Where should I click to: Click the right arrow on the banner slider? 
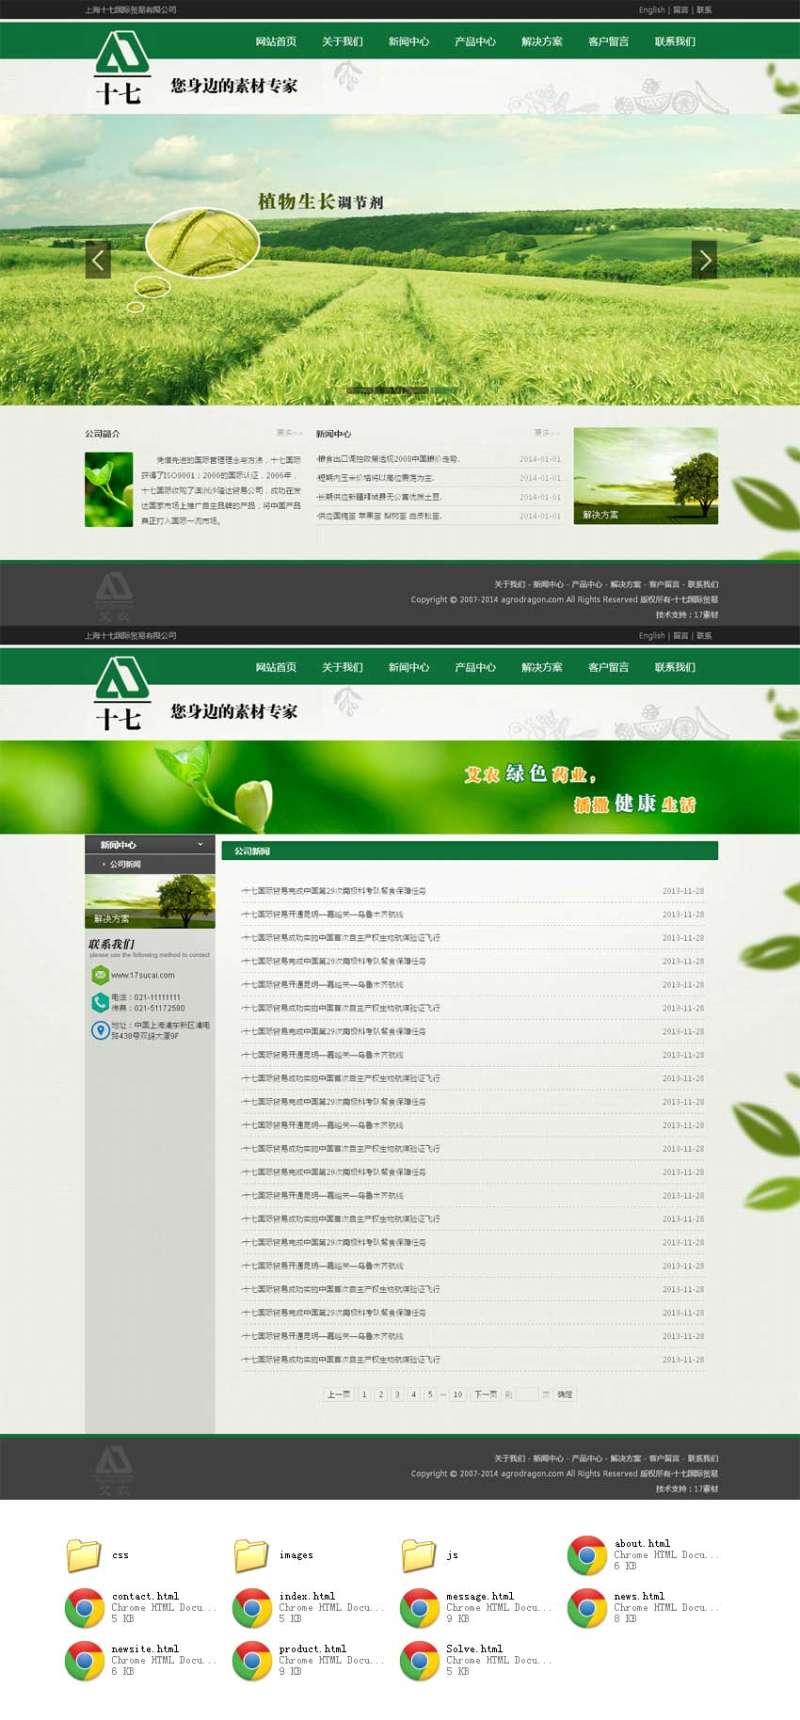[704, 260]
